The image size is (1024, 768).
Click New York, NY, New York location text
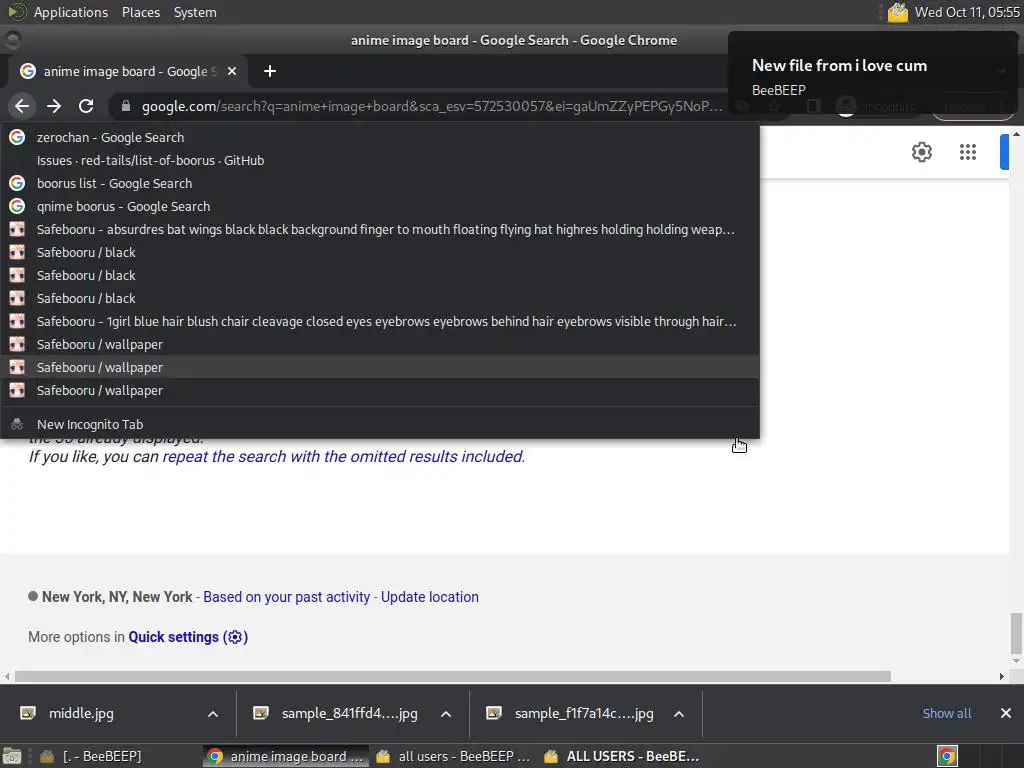point(117,597)
